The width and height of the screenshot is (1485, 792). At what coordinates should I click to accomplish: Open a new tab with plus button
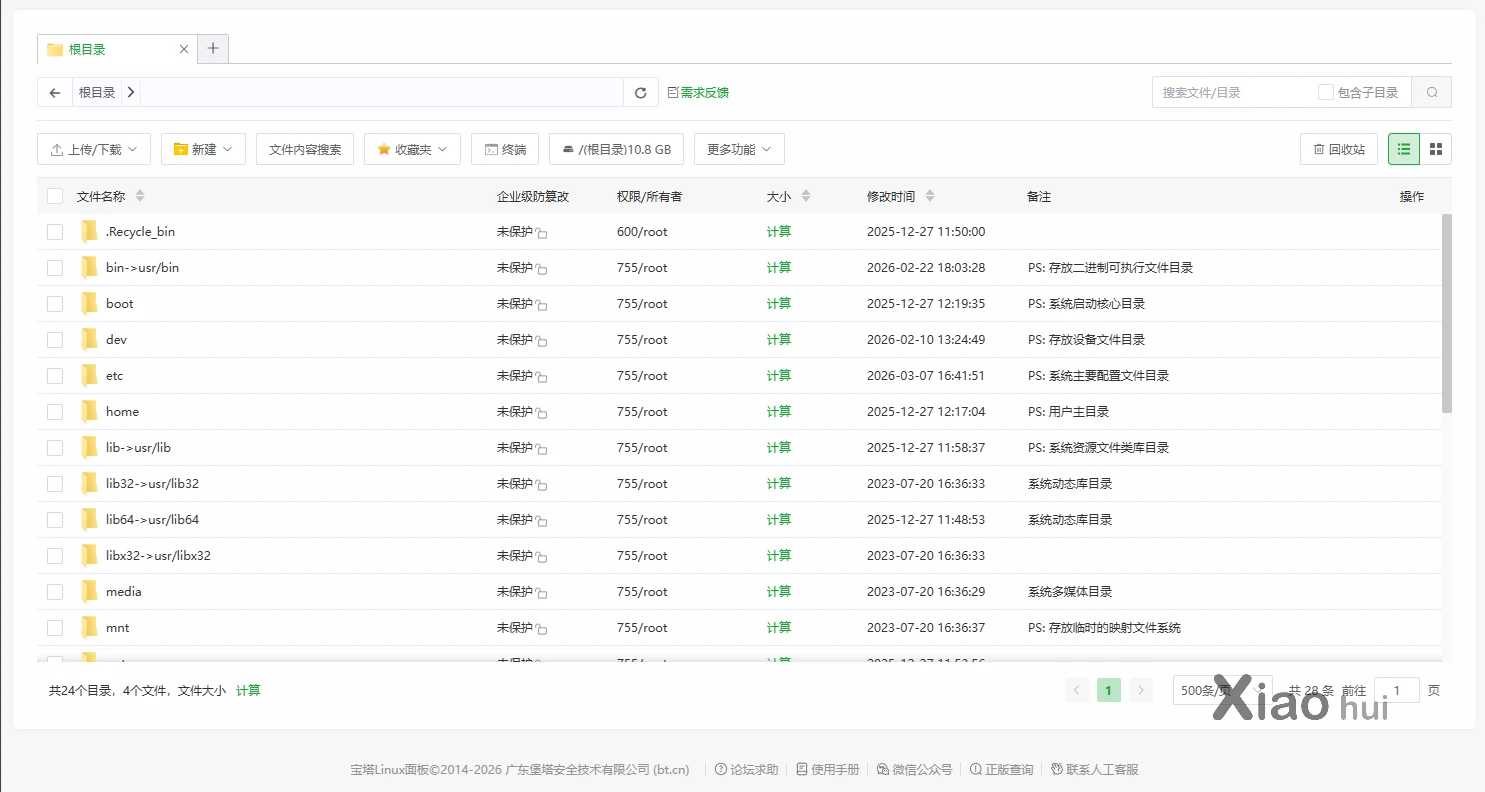213,47
